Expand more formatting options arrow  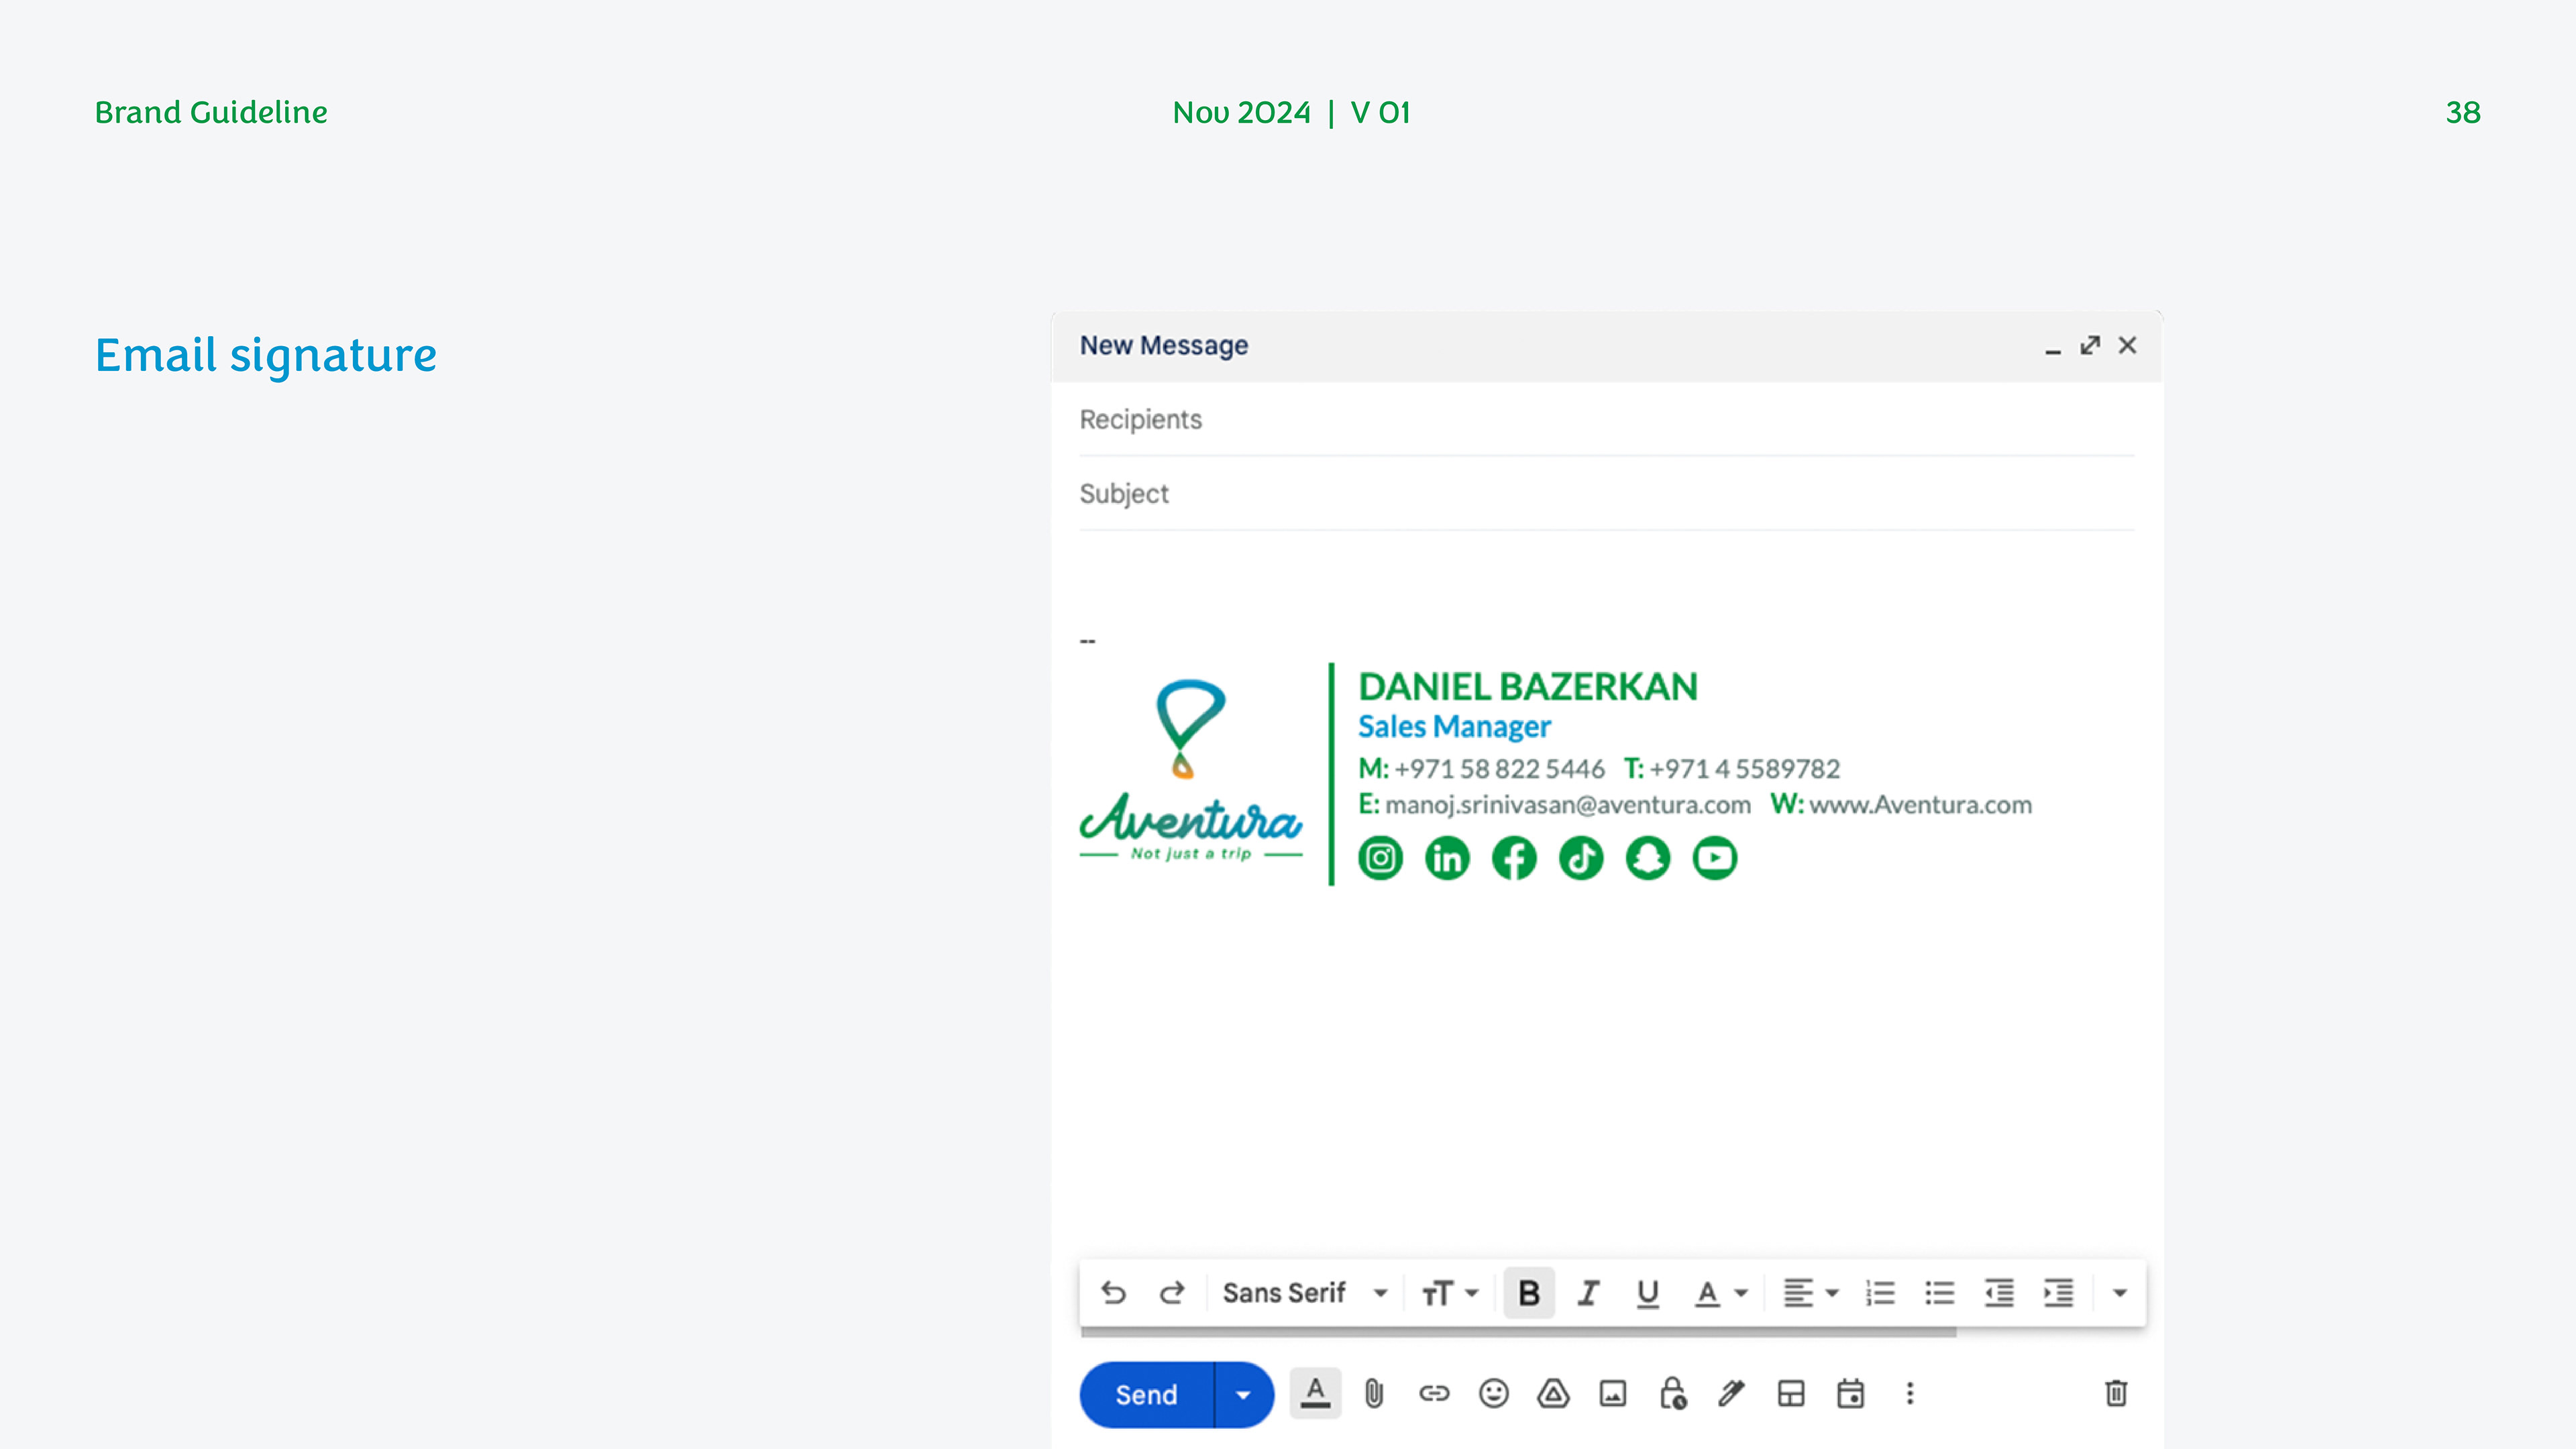pos(2119,1293)
